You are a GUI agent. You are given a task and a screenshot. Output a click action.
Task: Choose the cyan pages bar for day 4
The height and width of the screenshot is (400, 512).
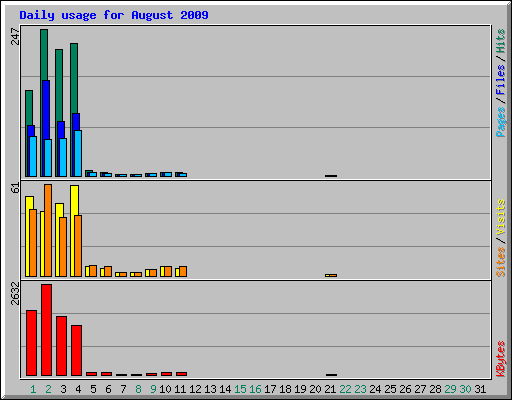point(78,153)
